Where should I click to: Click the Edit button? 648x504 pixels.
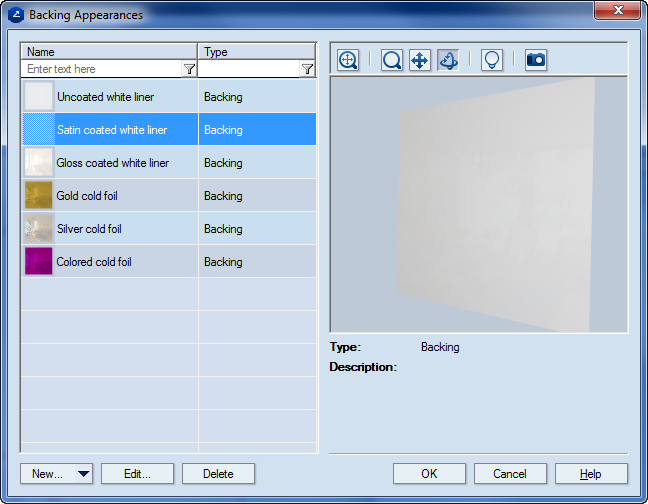click(x=137, y=474)
